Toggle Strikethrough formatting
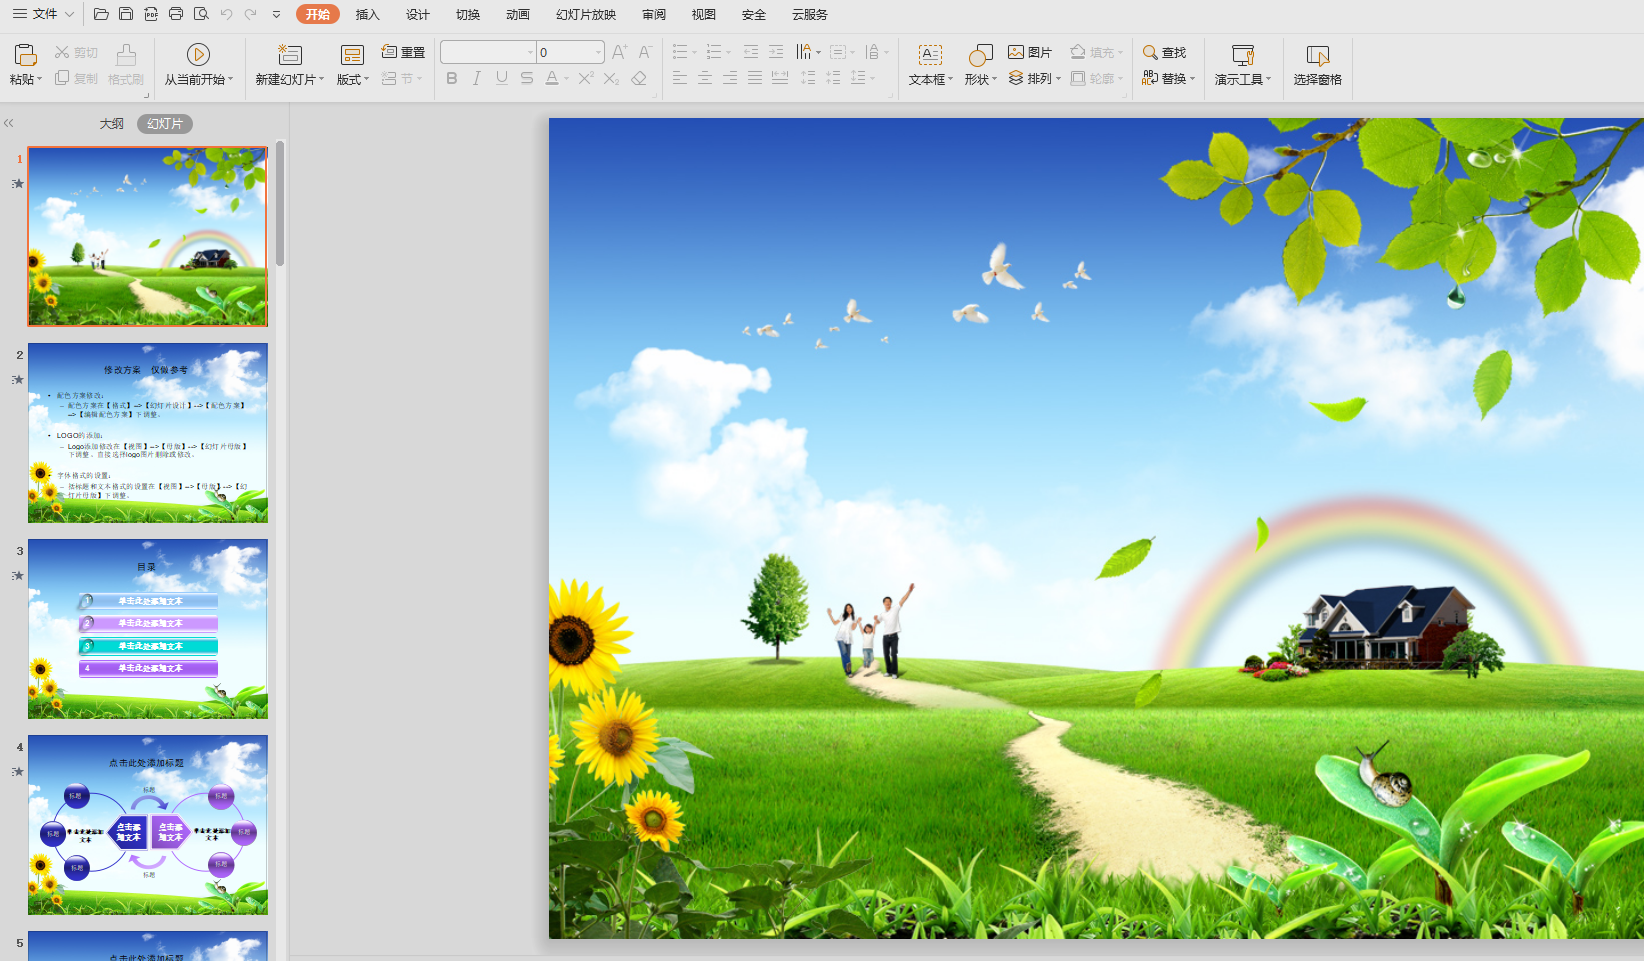1644x961 pixels. click(x=527, y=78)
